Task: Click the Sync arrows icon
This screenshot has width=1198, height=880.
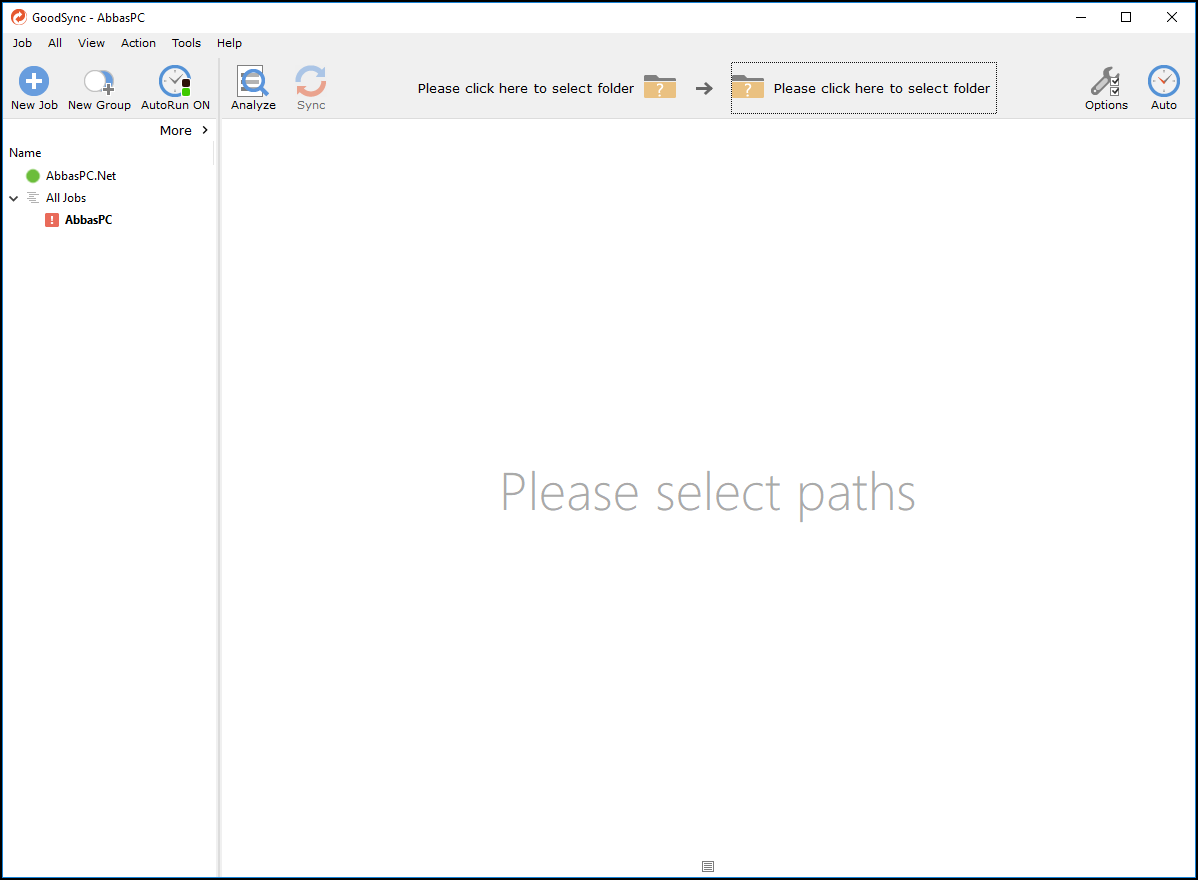Action: click(x=311, y=81)
